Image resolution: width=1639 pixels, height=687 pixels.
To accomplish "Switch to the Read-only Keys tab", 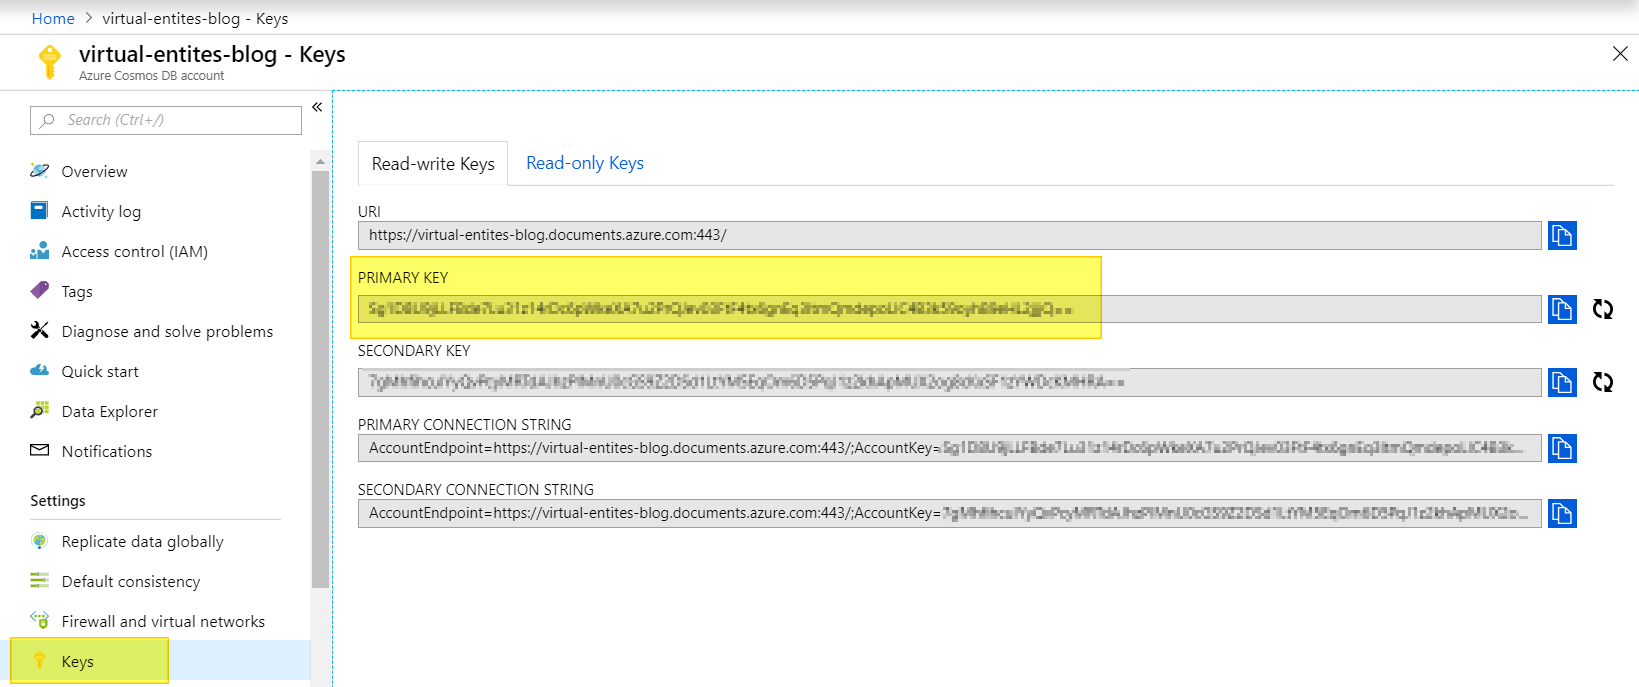I will click(x=585, y=163).
